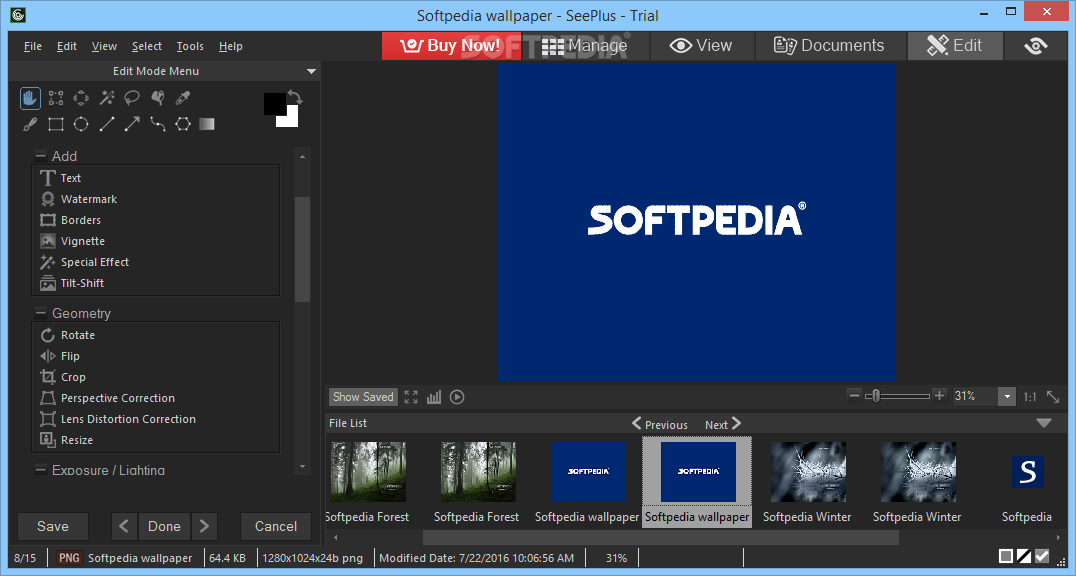1076x576 pixels.
Task: Click the zoom slider handle
Action: (x=876, y=396)
